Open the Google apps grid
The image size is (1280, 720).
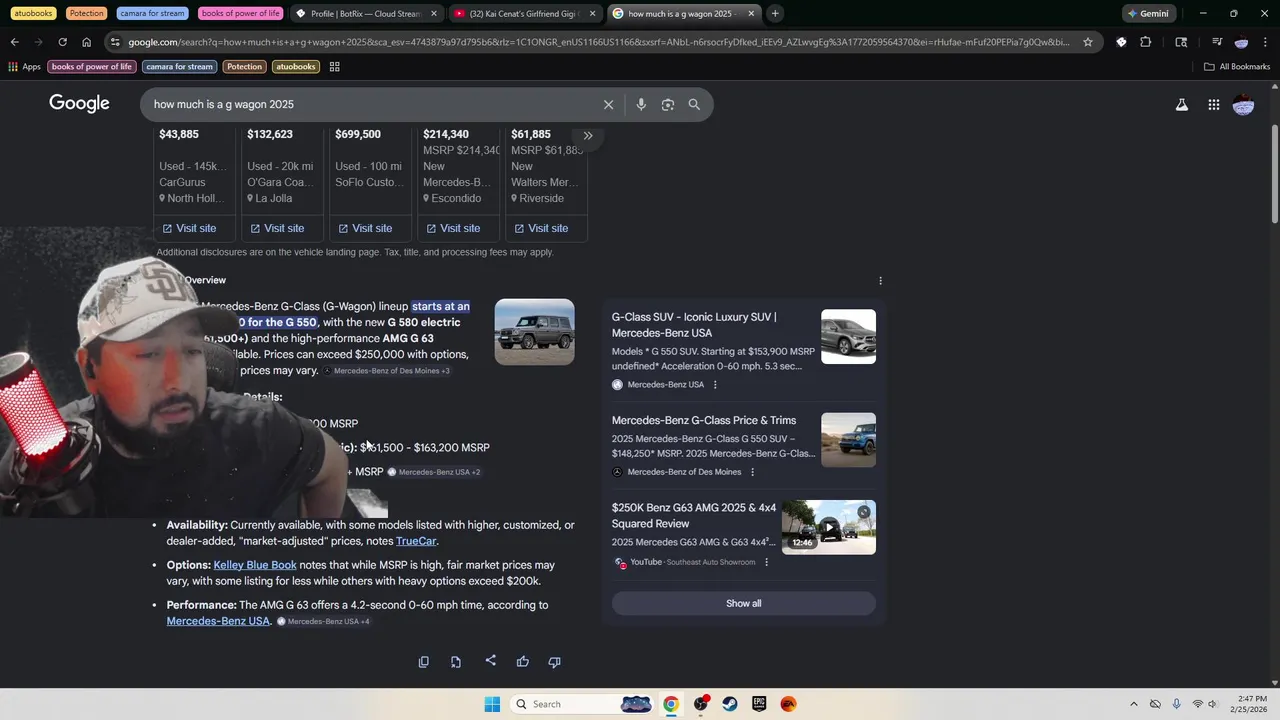[1213, 104]
